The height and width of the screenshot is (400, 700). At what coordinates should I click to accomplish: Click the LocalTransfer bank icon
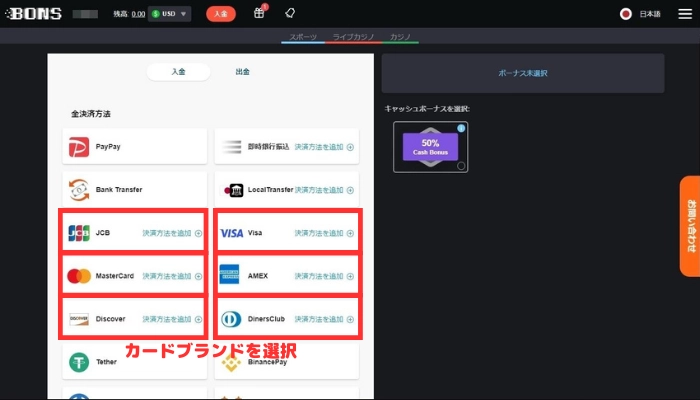coord(233,190)
